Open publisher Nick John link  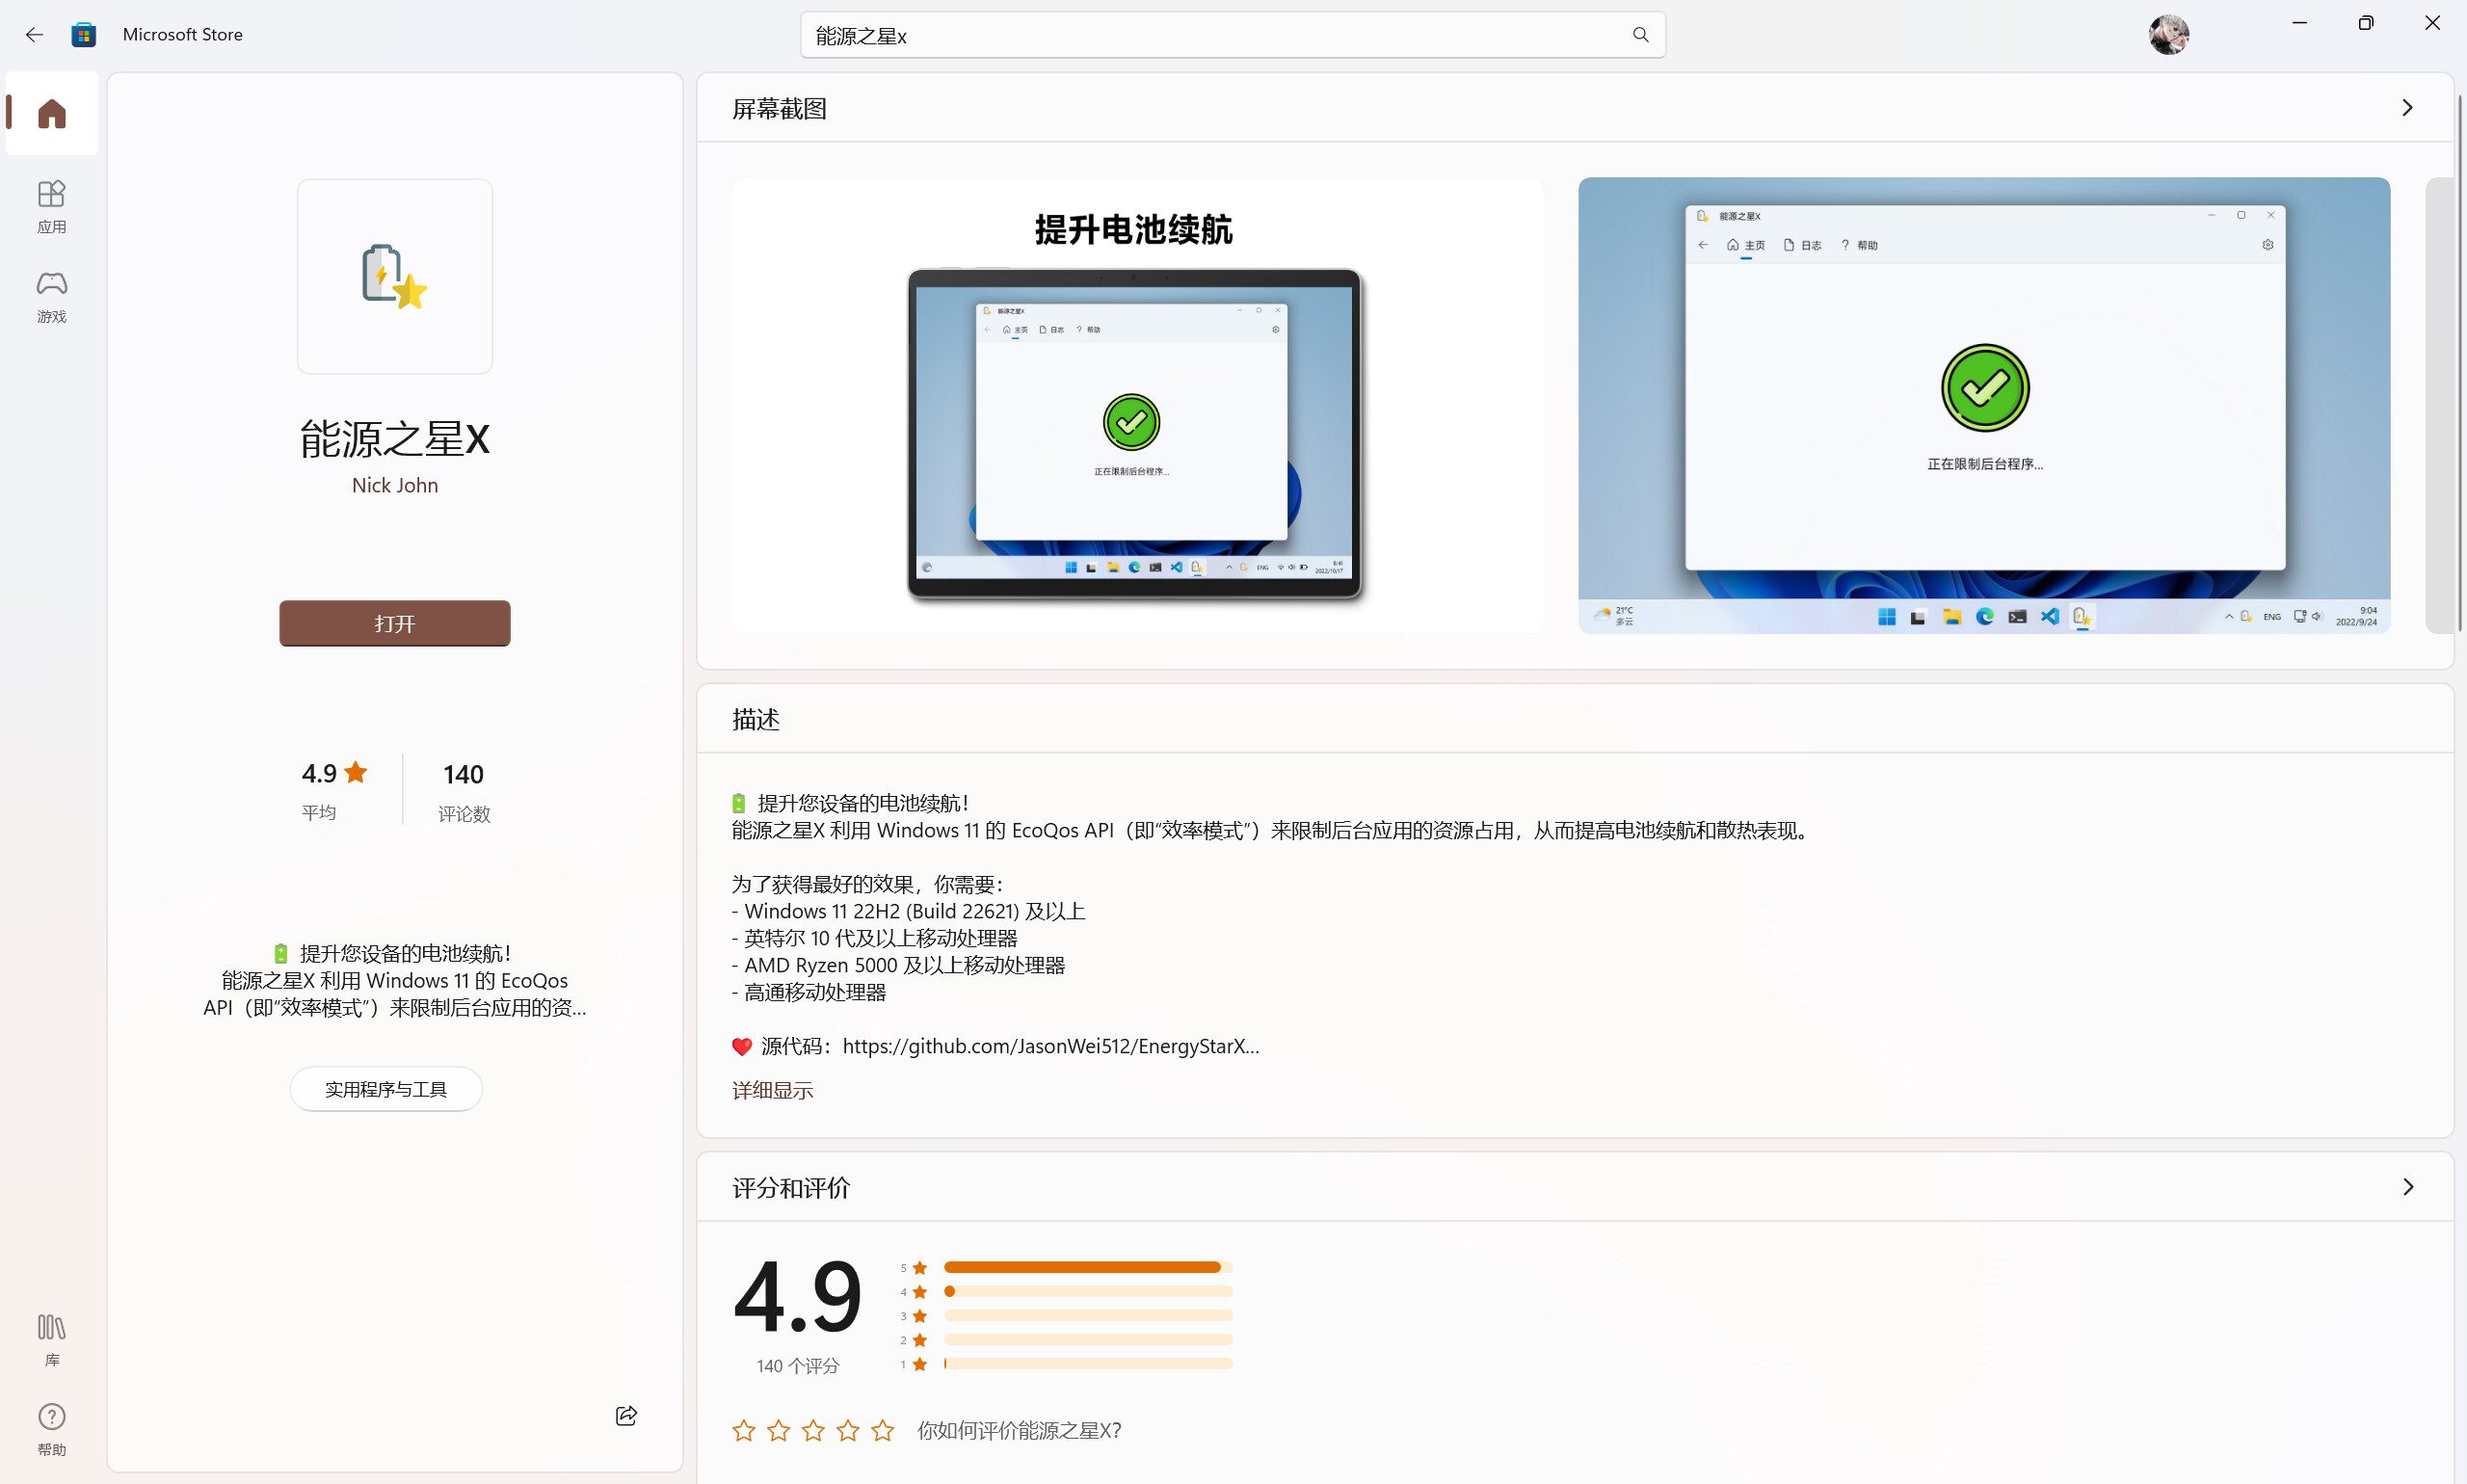(x=395, y=485)
